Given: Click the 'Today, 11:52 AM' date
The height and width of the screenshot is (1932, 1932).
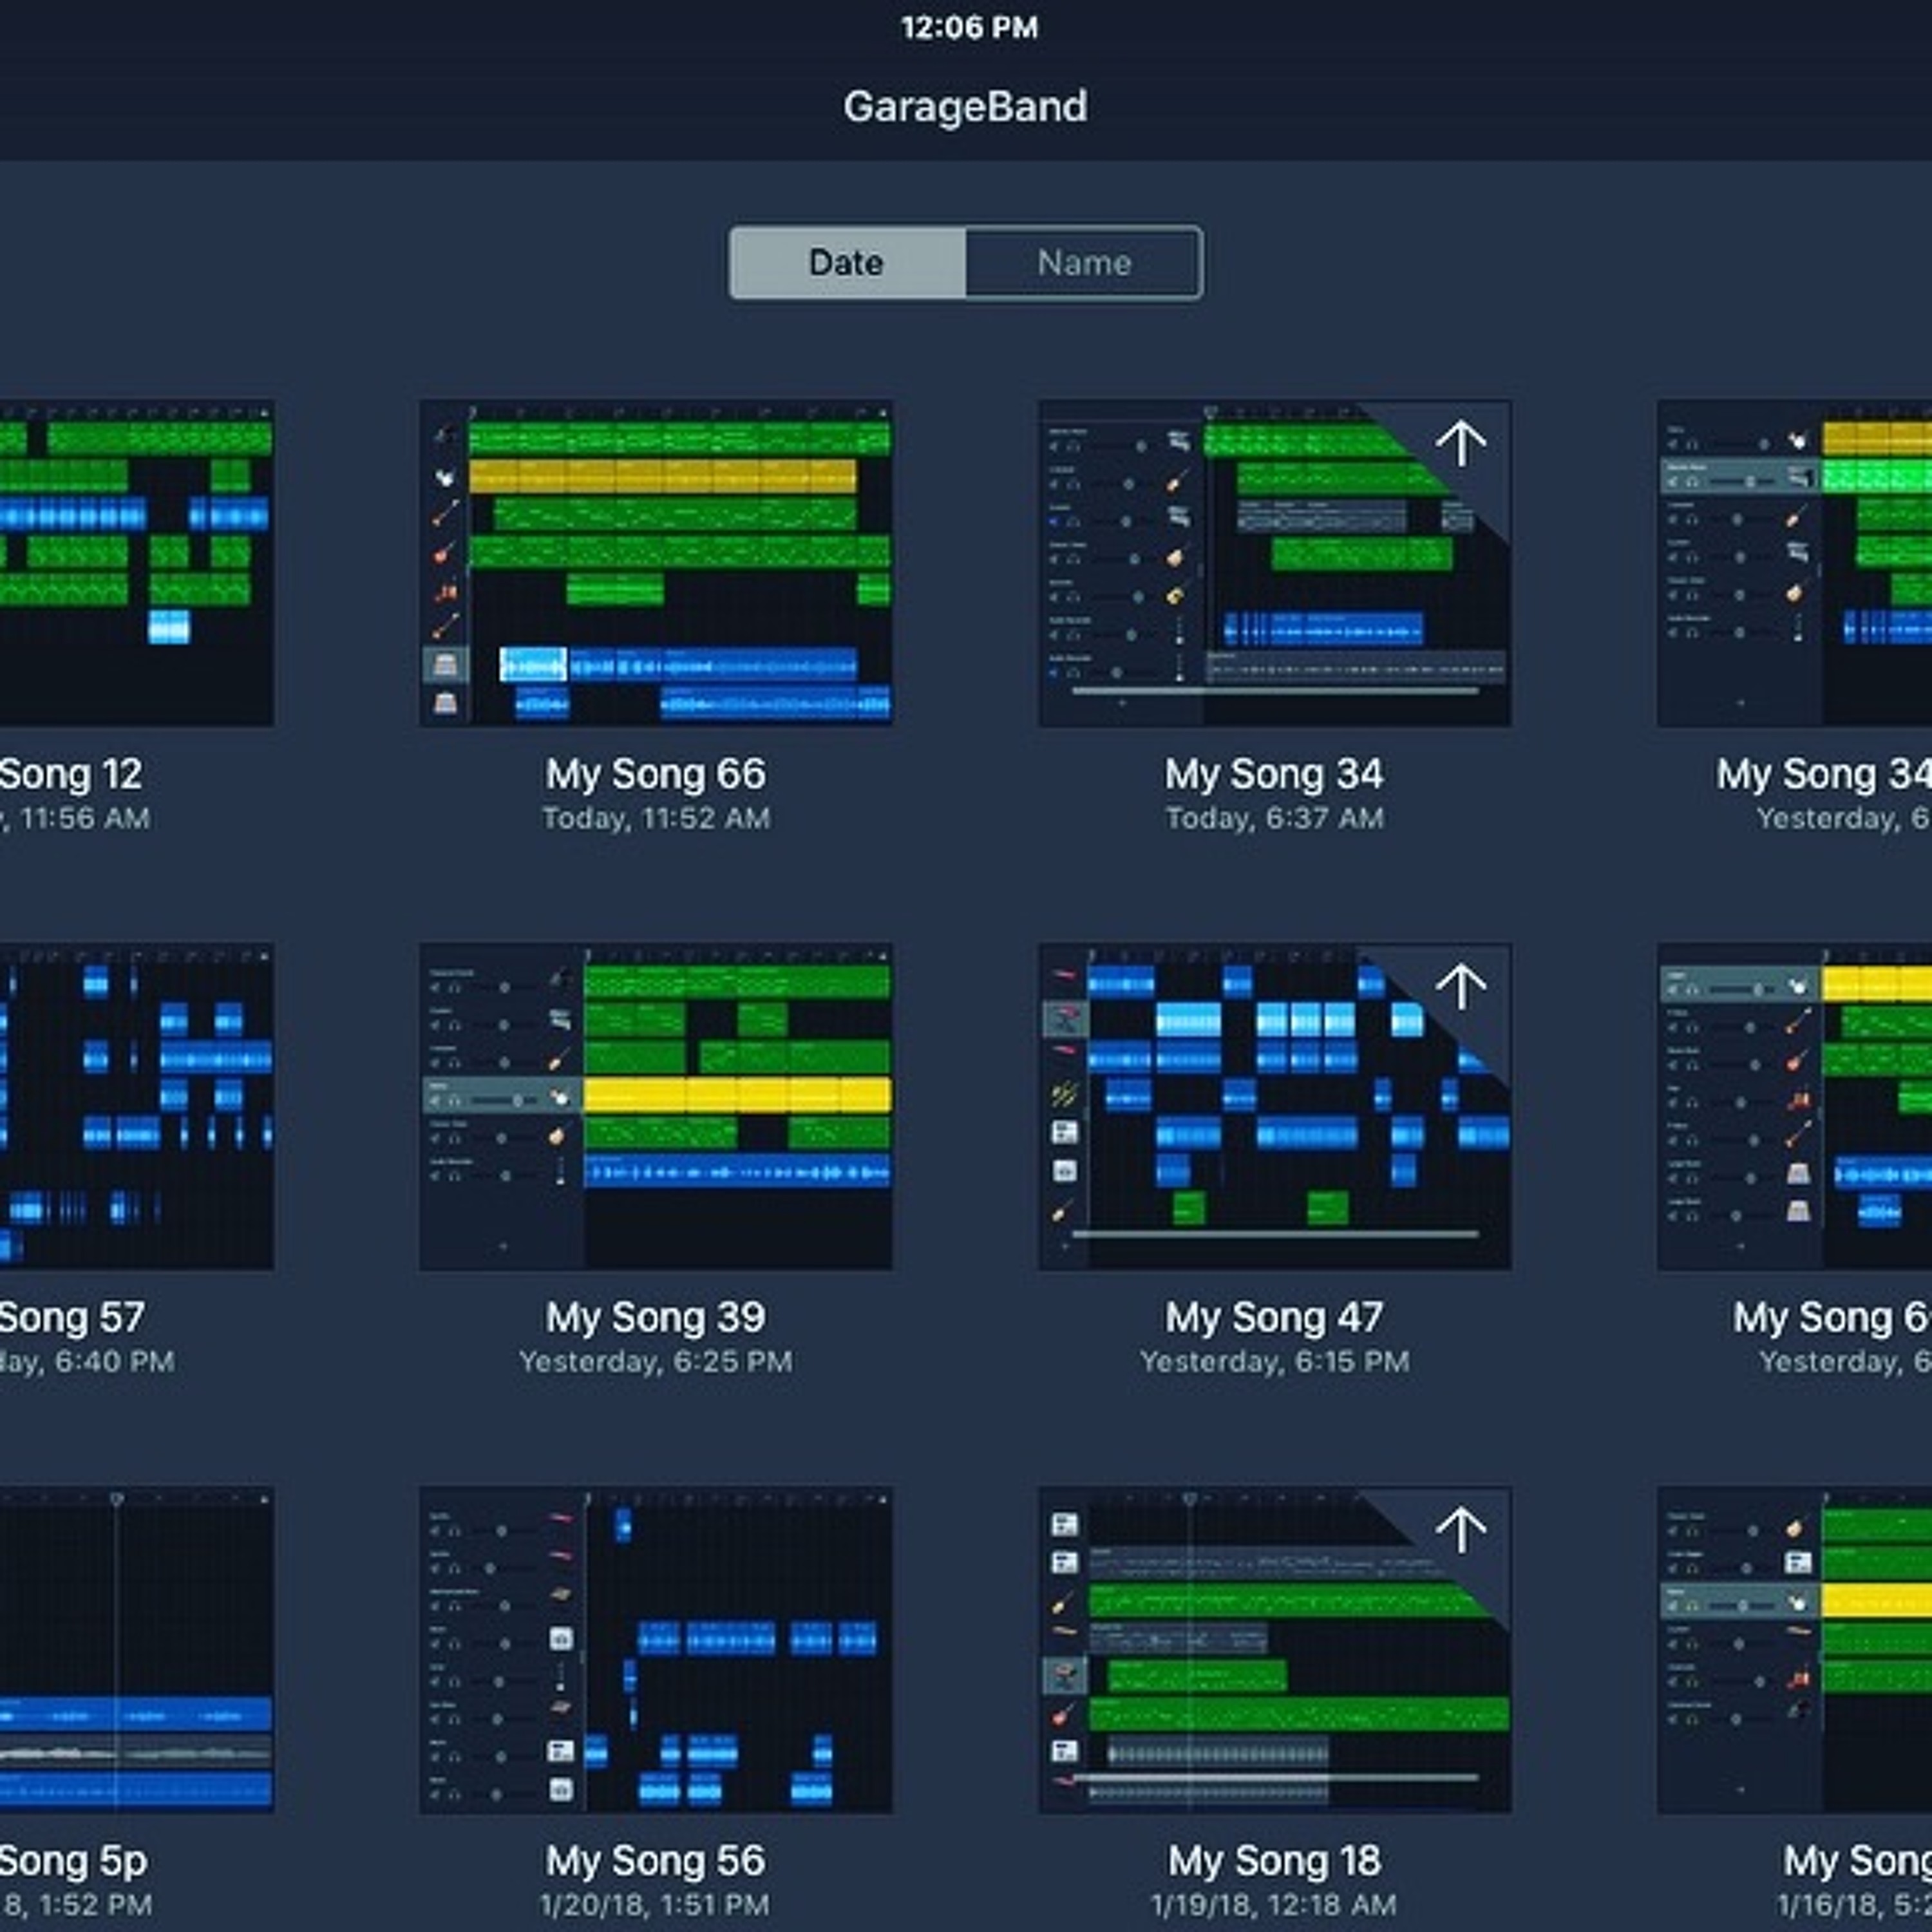Looking at the screenshot, I should [x=656, y=819].
